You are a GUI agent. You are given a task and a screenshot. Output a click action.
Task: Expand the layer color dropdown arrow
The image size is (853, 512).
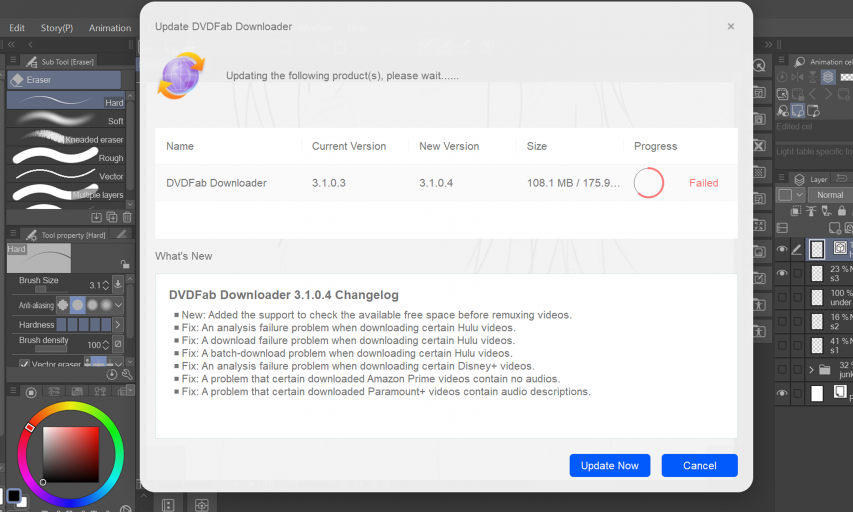pos(799,195)
